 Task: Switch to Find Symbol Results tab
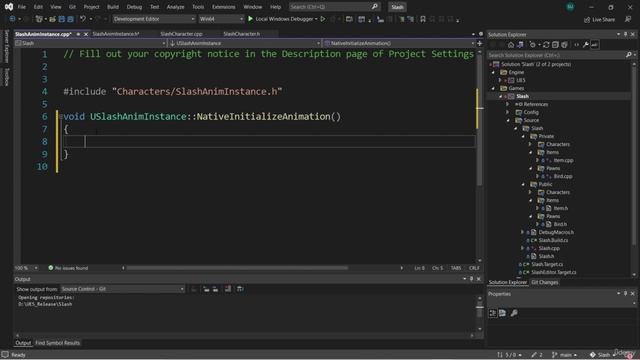58,343
